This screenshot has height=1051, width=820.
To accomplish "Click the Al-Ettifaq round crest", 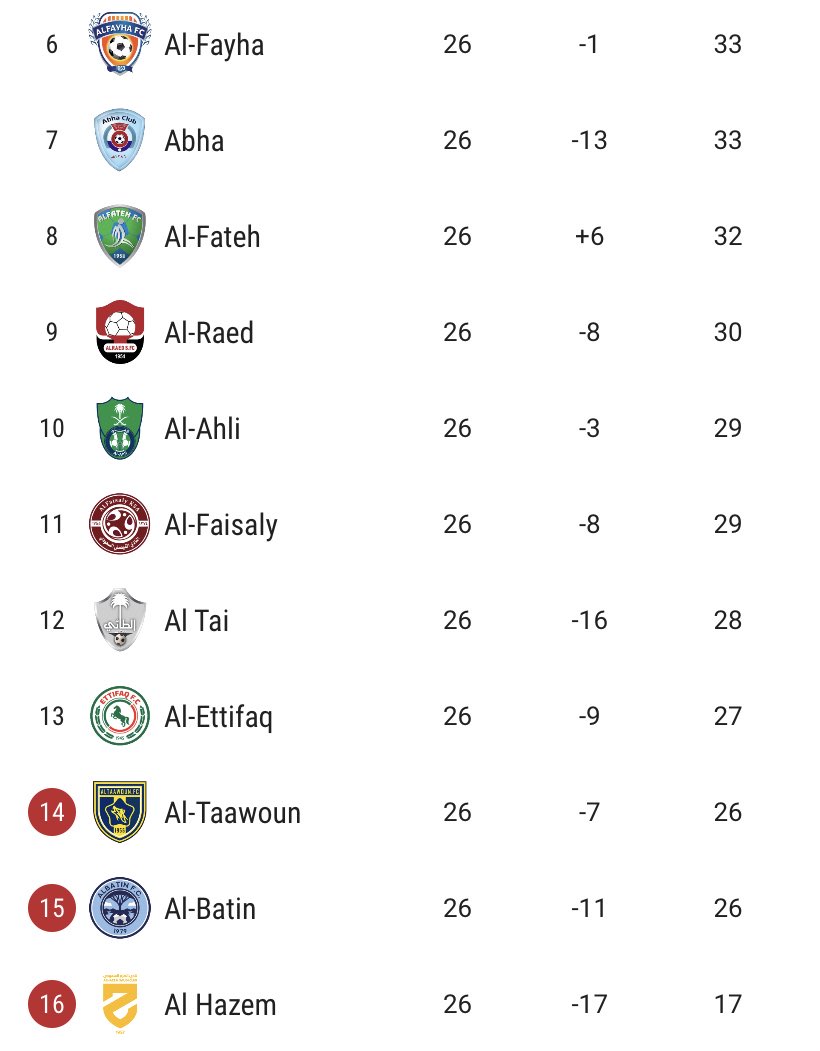I will [119, 716].
